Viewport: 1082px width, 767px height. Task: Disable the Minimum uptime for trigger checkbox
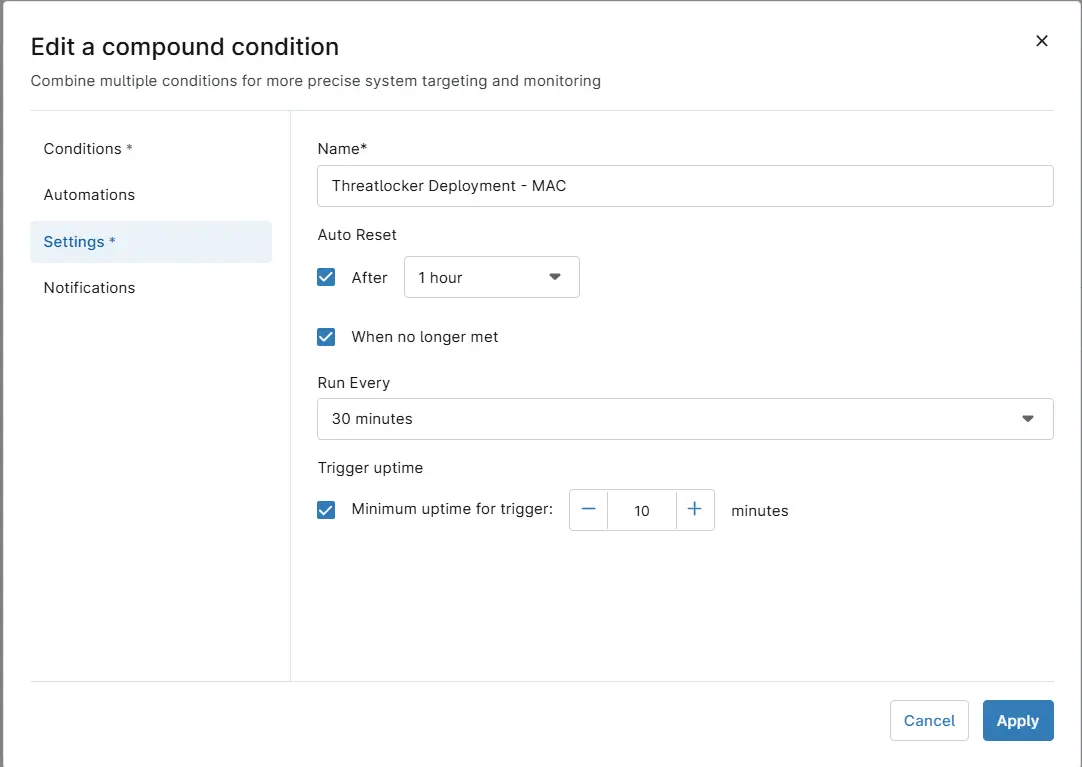pyautogui.click(x=326, y=510)
